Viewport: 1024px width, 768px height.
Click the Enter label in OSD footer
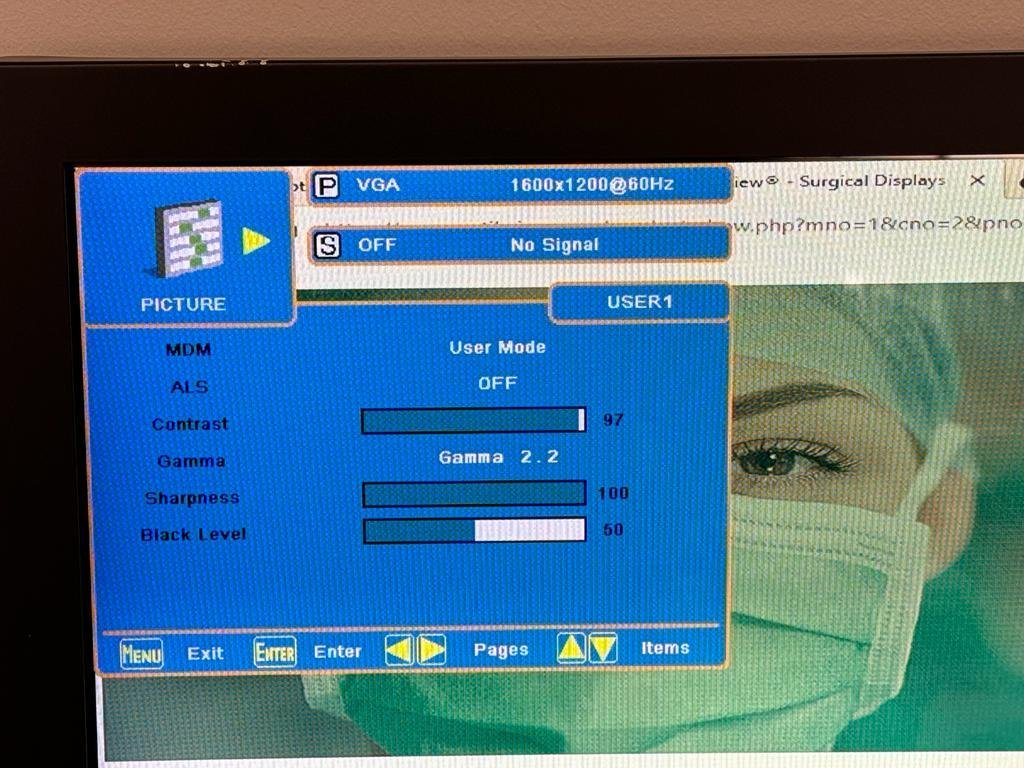click(338, 652)
